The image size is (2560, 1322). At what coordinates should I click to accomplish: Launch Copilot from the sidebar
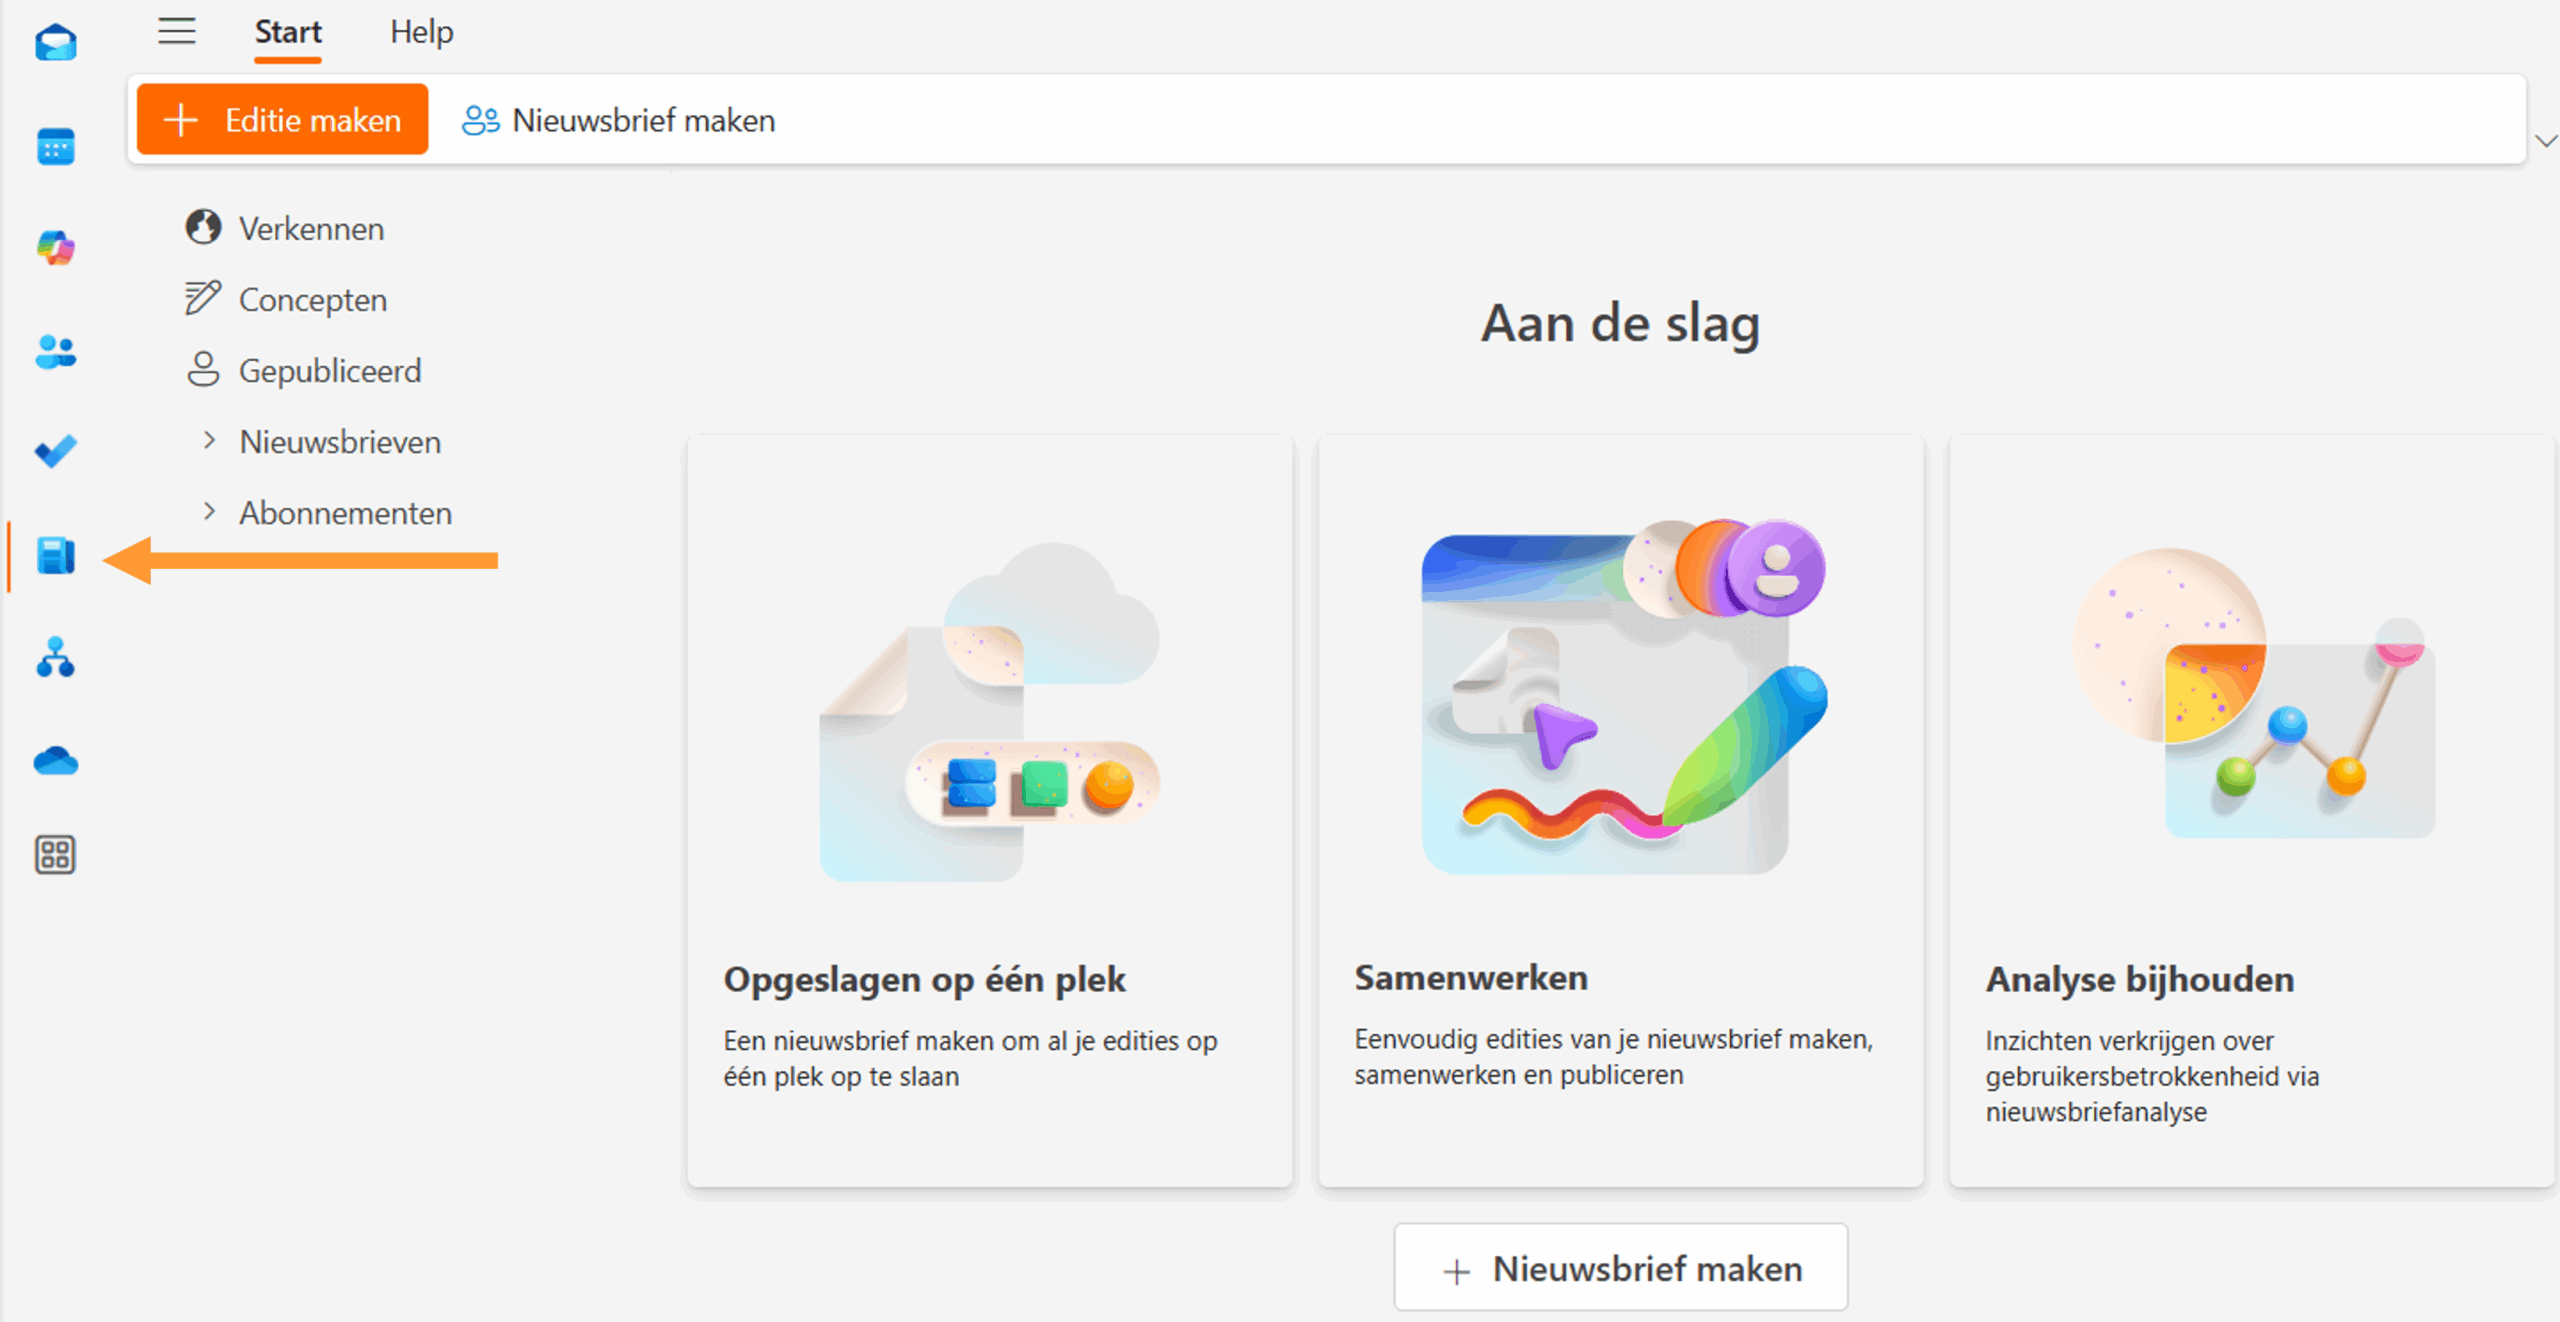55,248
